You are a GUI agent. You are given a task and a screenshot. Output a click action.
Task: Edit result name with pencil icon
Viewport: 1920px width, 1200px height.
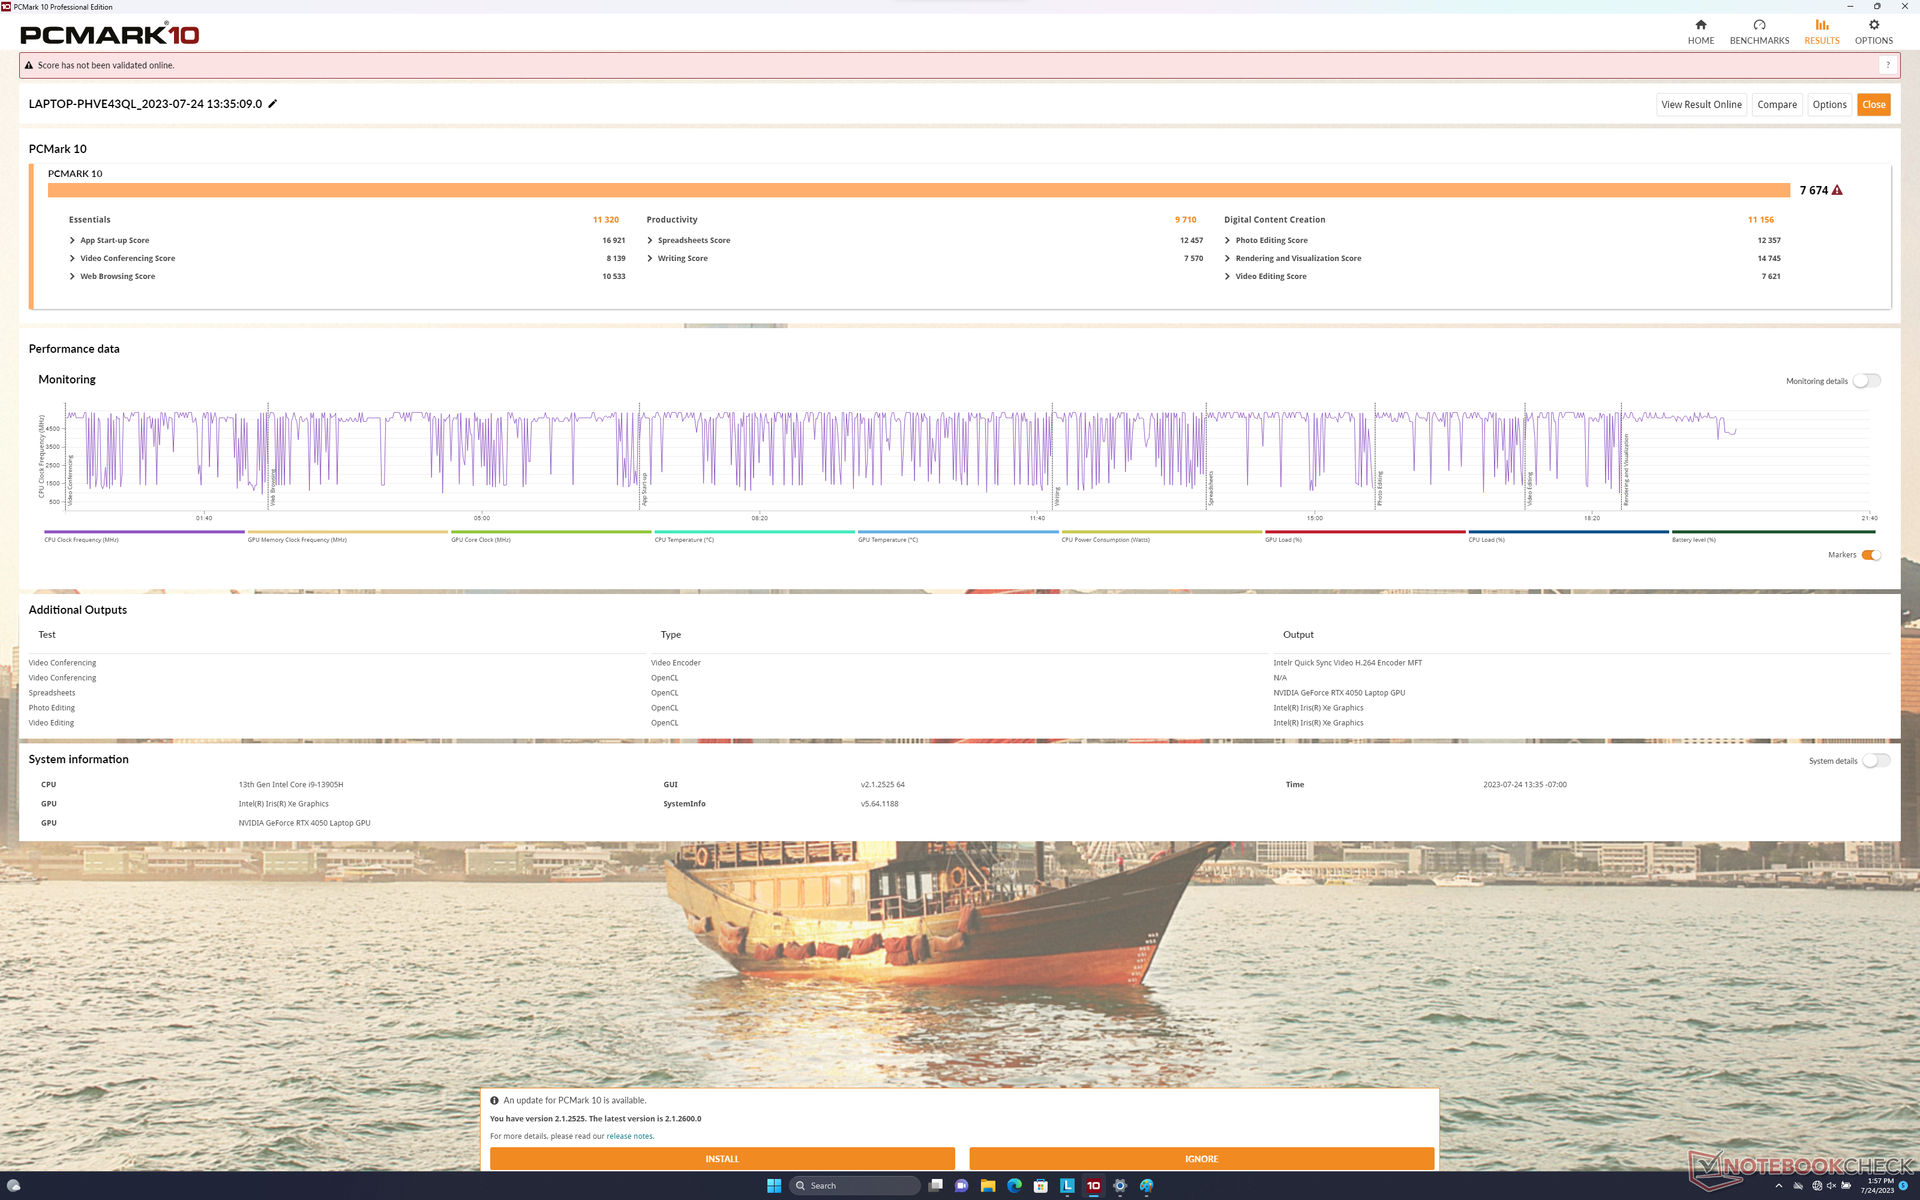pos(272,104)
